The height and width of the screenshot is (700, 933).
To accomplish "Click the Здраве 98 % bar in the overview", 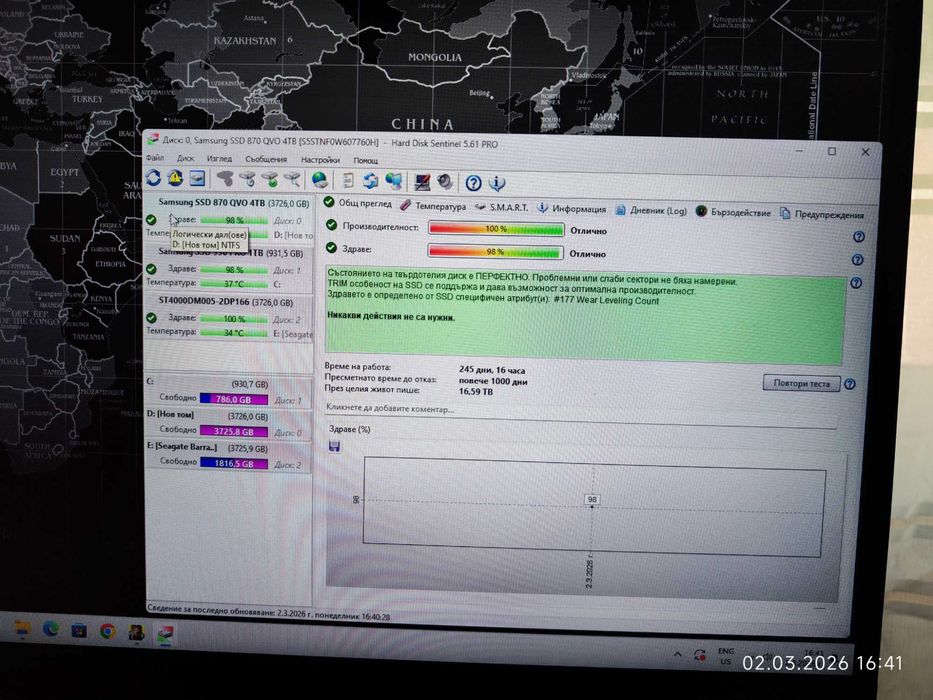I will tap(494, 252).
